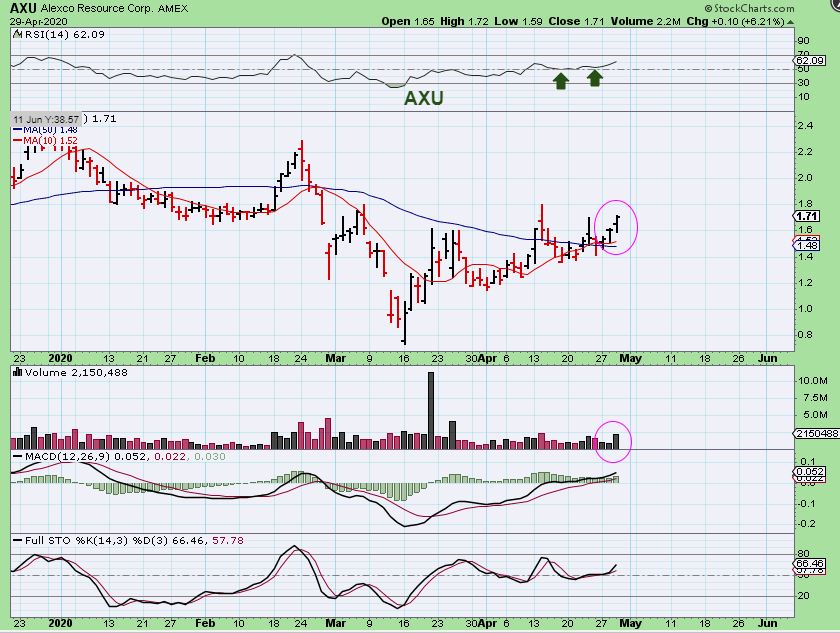The width and height of the screenshot is (840, 633).
Task: Click the 1.48 moving-average tag on price axis
Action: coord(807,245)
